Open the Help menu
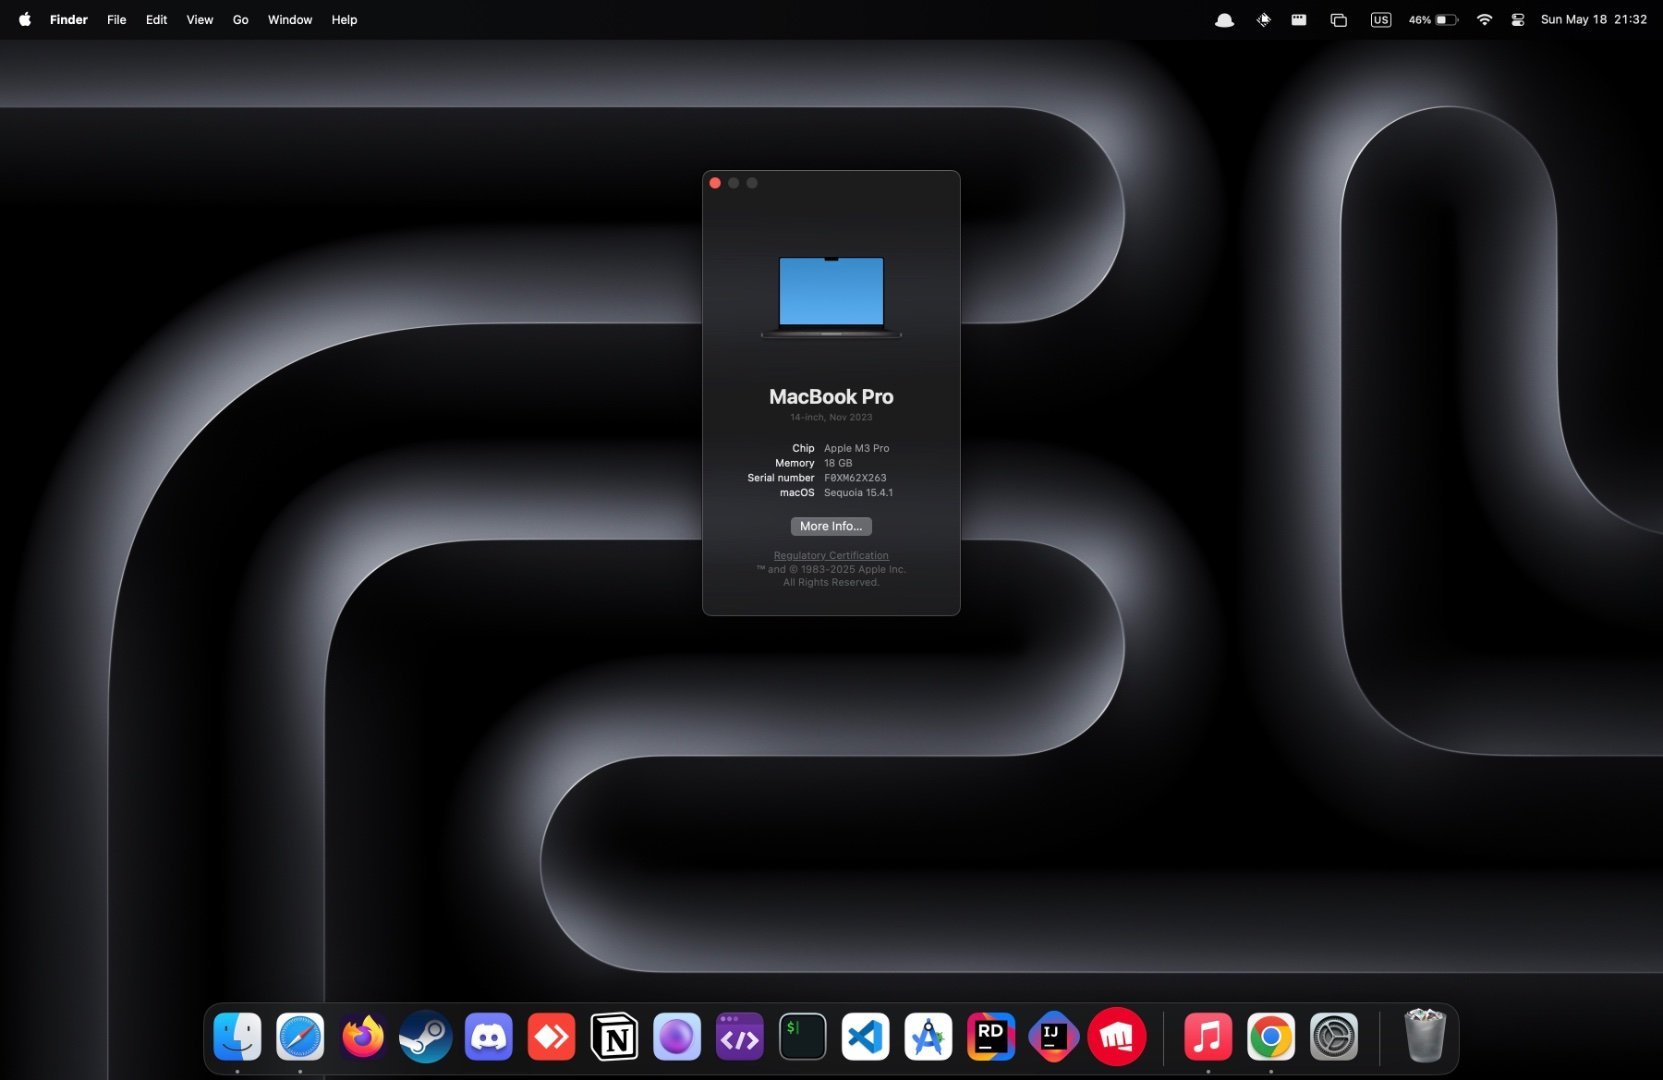Image resolution: width=1663 pixels, height=1080 pixels. (x=345, y=20)
